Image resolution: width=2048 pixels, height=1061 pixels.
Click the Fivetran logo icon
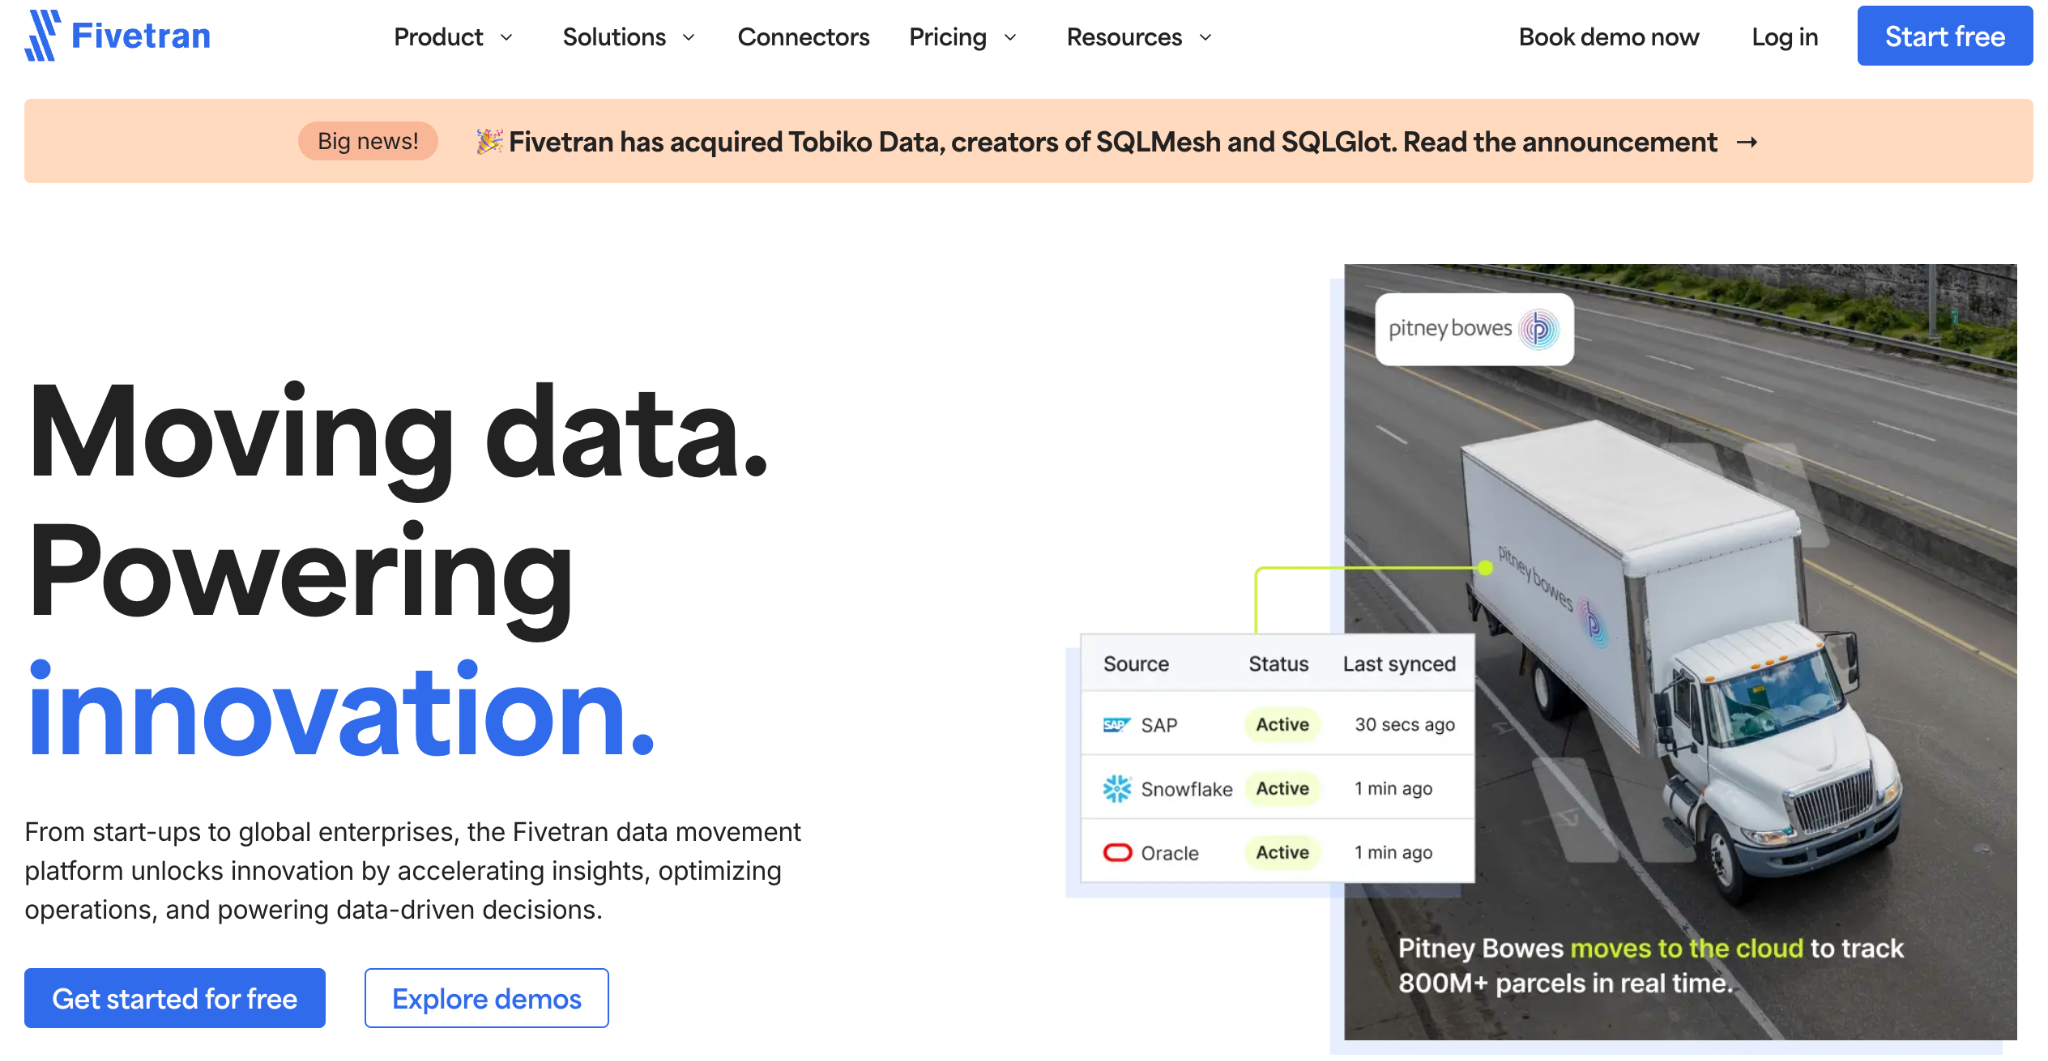43,36
